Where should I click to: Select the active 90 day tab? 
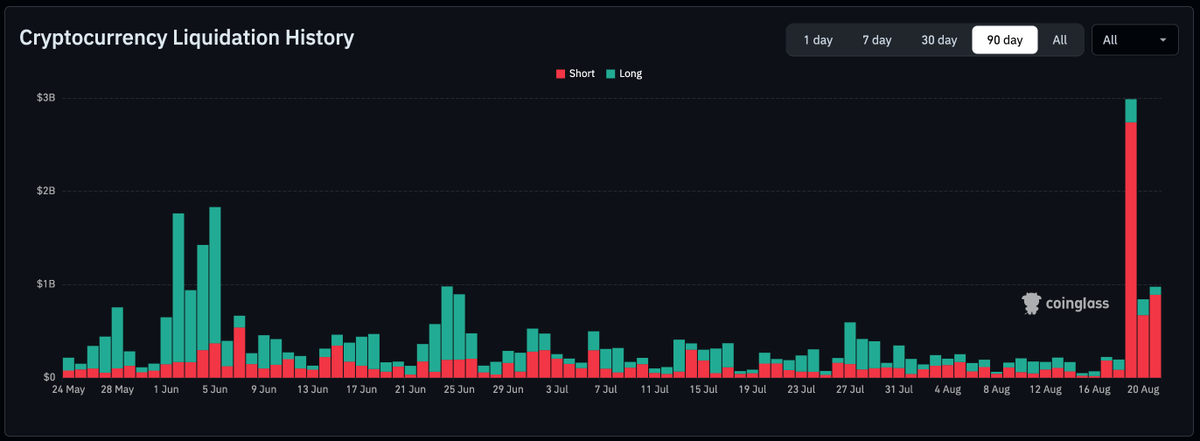click(1005, 40)
